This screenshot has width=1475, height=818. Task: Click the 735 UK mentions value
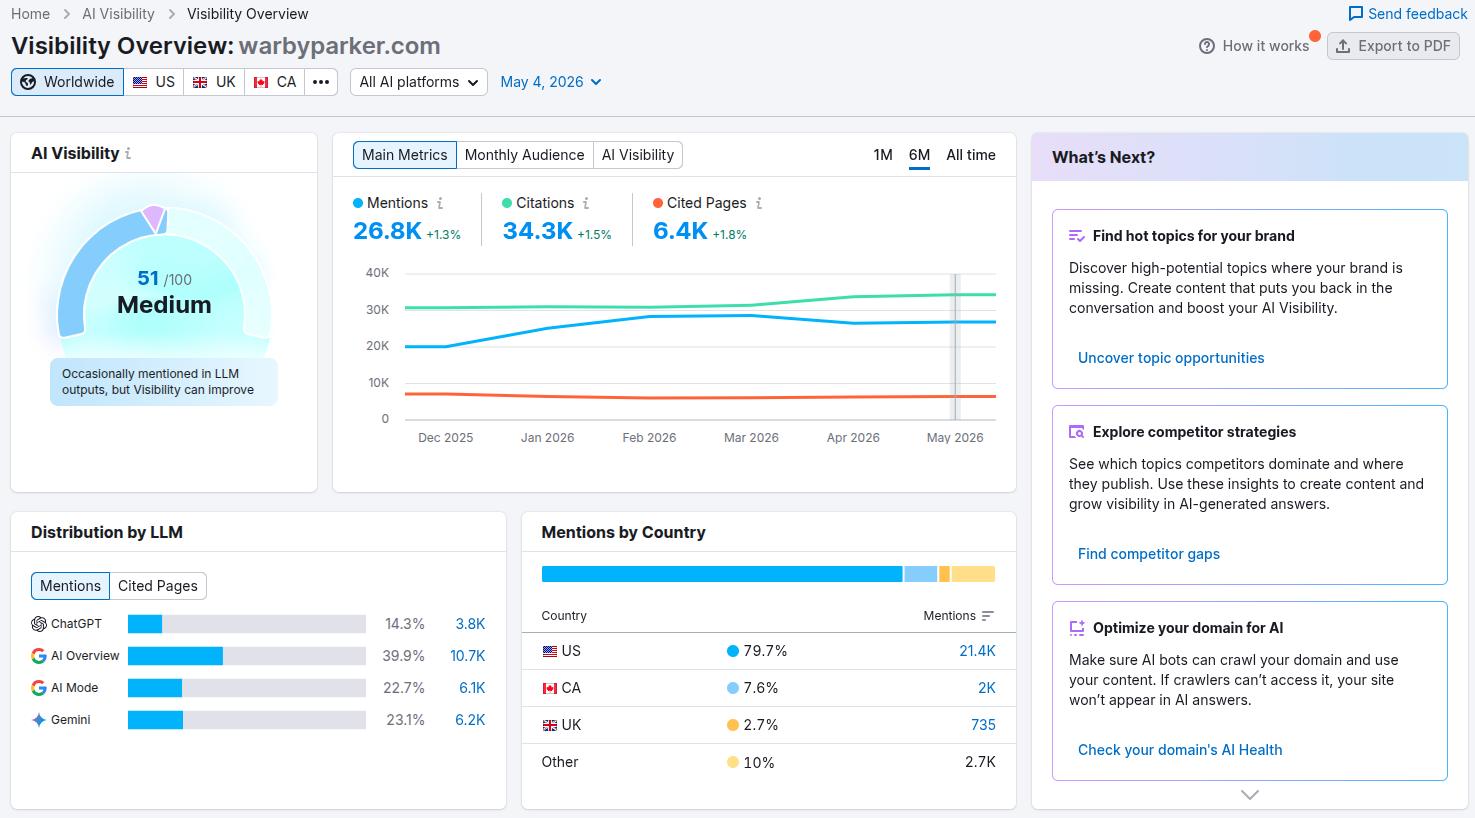983,725
